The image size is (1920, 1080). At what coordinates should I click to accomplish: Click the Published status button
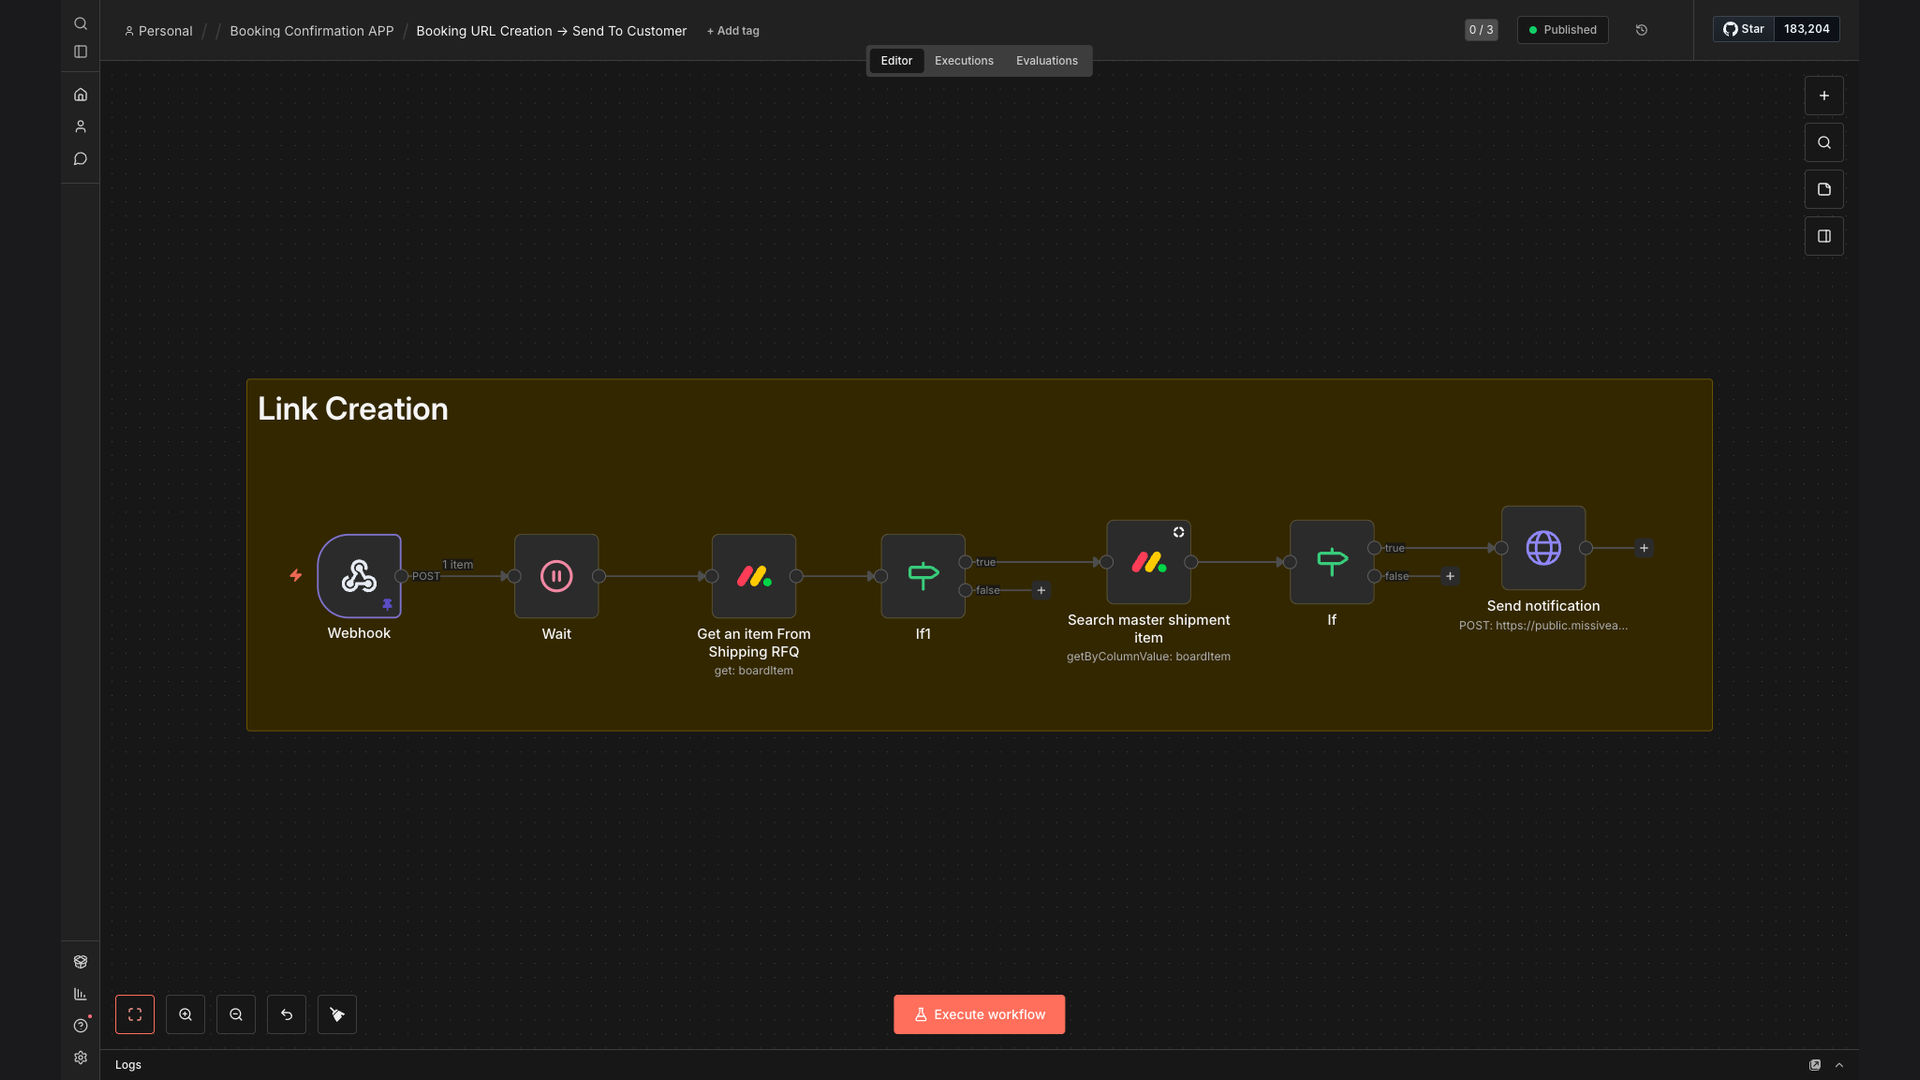1562,30
